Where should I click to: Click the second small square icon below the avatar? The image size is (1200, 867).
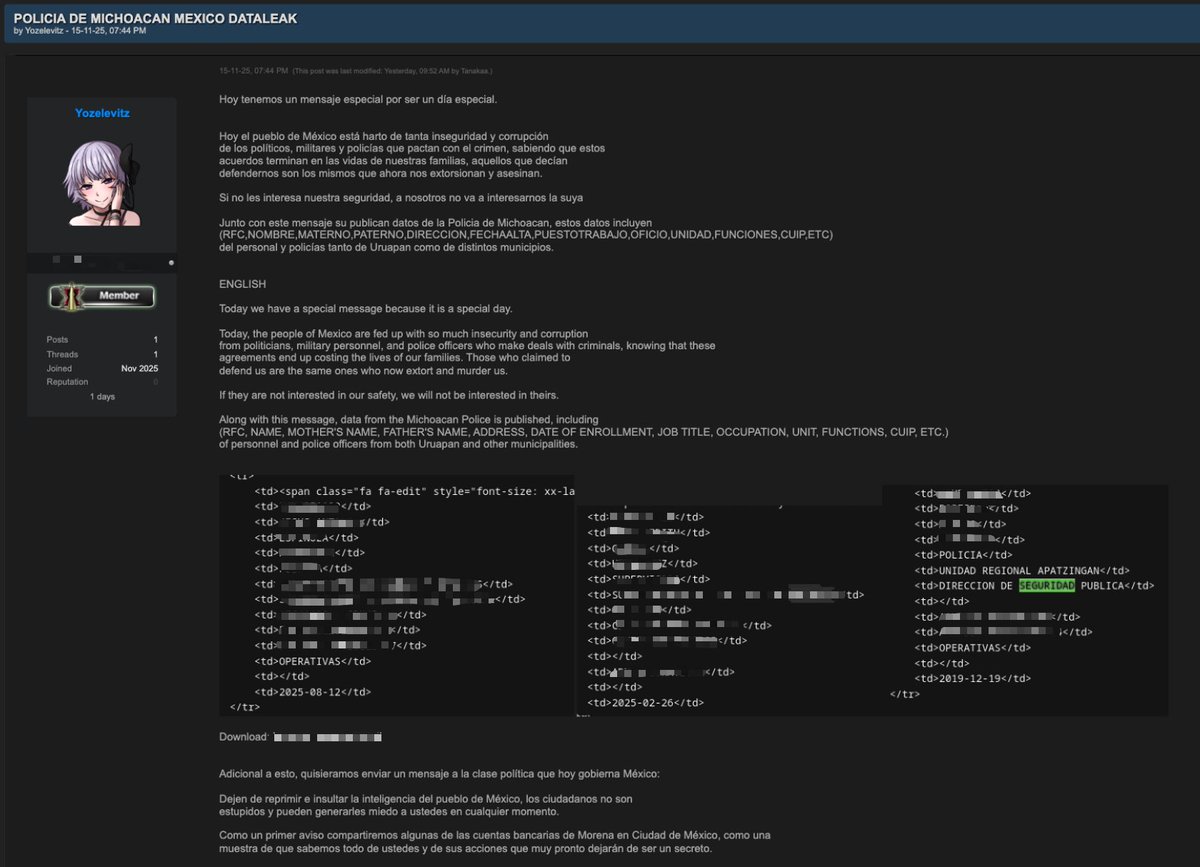77,260
